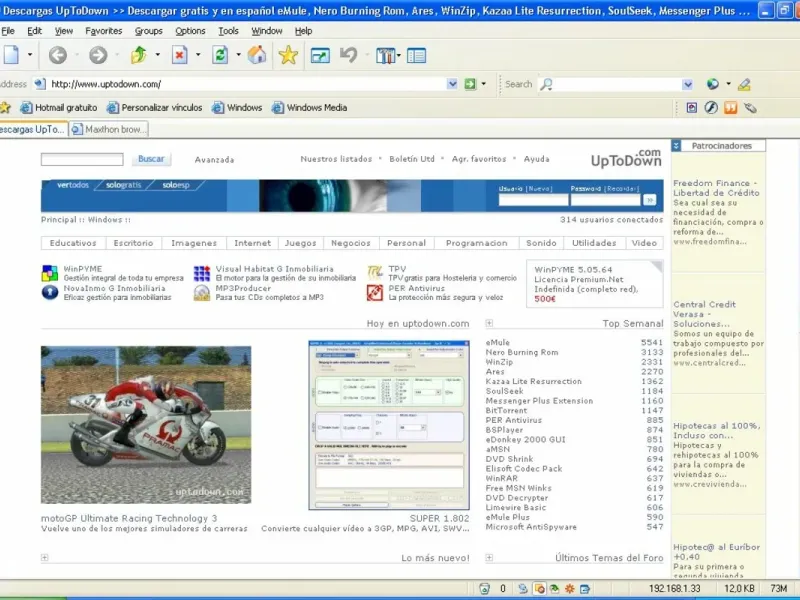Expand the Lo más nuevo plus box
The image size is (800, 600).
(x=44, y=558)
